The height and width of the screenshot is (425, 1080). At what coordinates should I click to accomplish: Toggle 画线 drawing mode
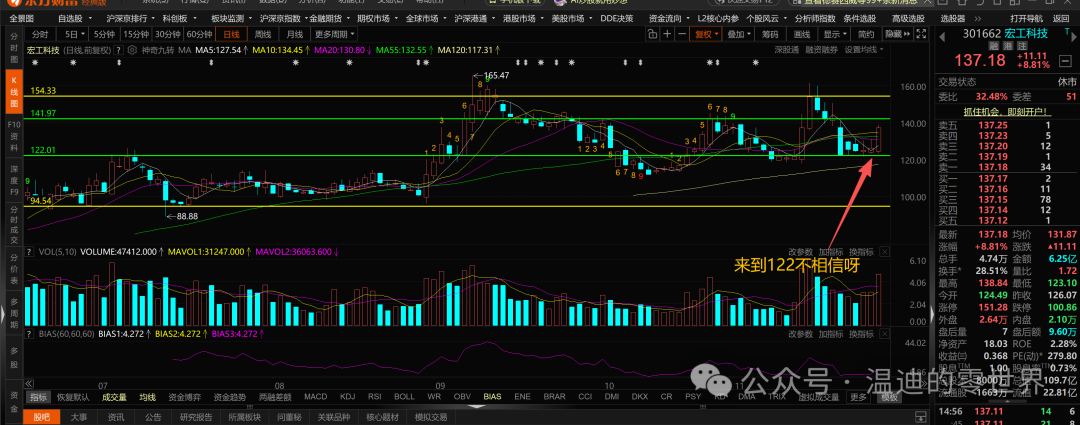[x=802, y=34]
